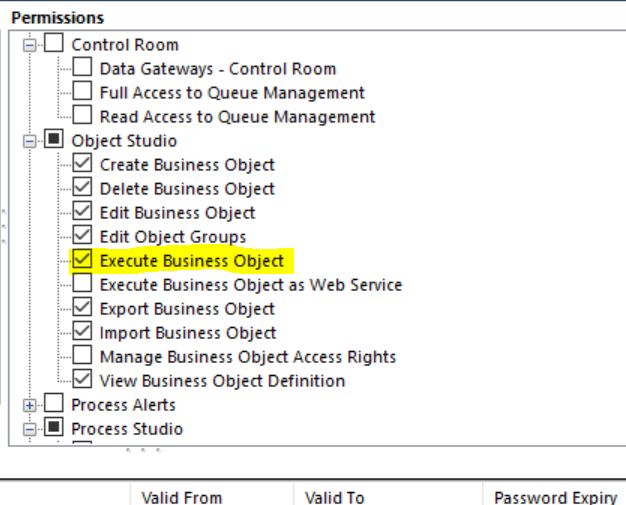Disable Edit Object Groups permission
Screen dimensions: 626x505
pyautogui.click(x=82, y=237)
